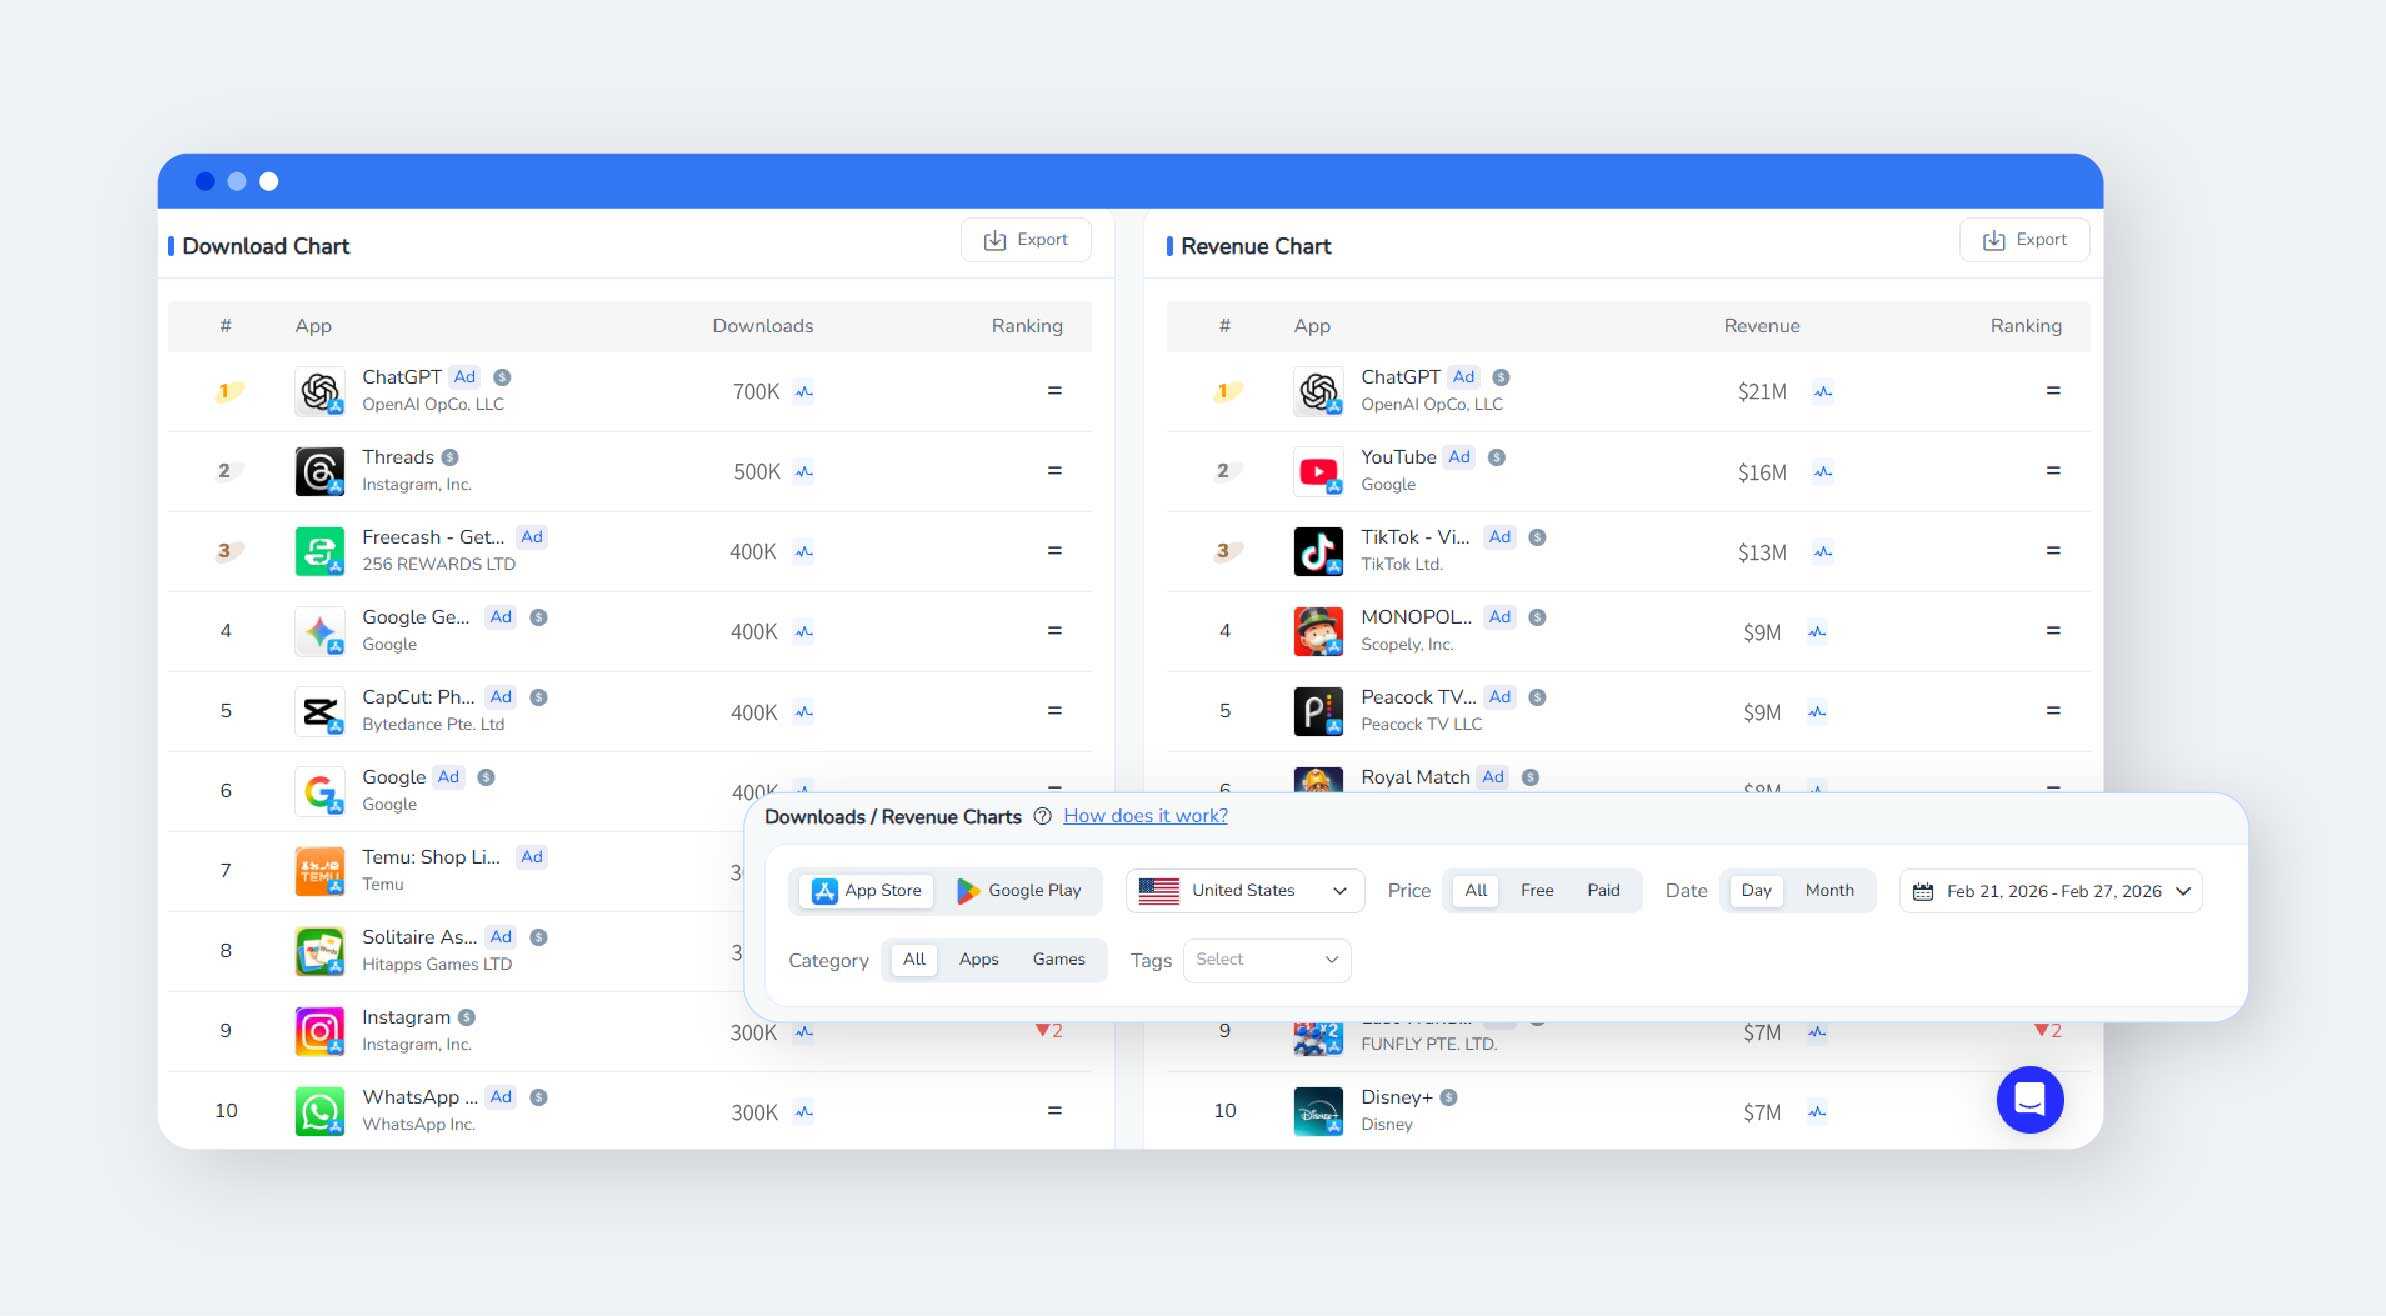Set the price filter to Free
The image size is (2386, 1316).
[x=1536, y=890]
